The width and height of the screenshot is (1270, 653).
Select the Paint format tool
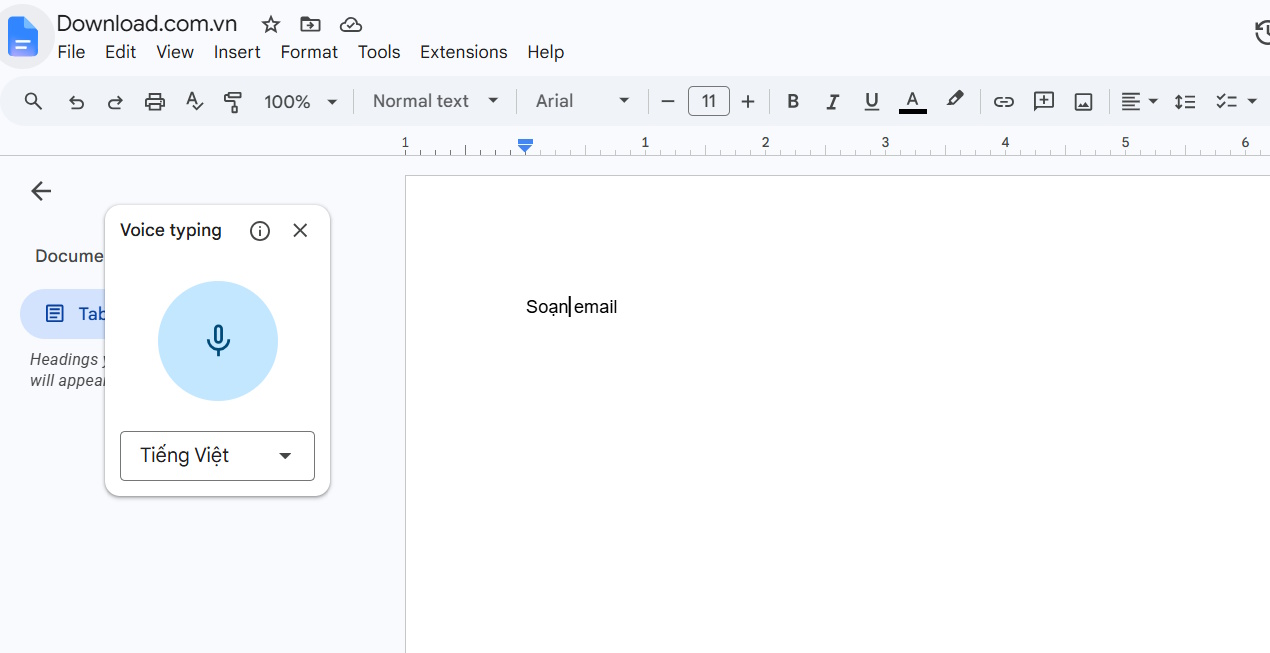[x=233, y=101]
